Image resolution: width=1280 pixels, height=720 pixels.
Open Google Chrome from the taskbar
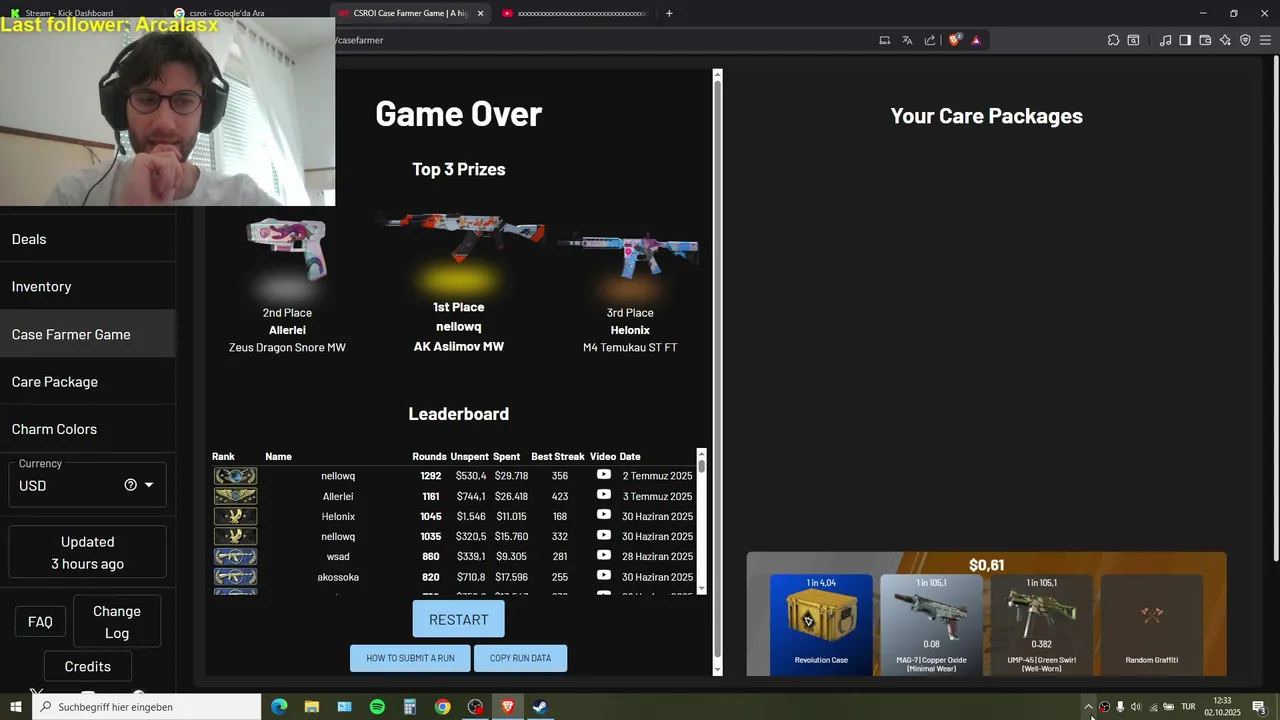pyautogui.click(x=442, y=707)
